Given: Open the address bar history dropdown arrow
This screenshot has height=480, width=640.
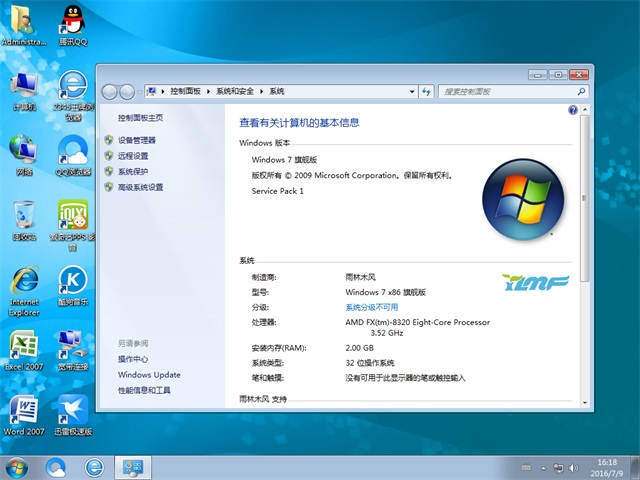Looking at the screenshot, I should coord(412,91).
